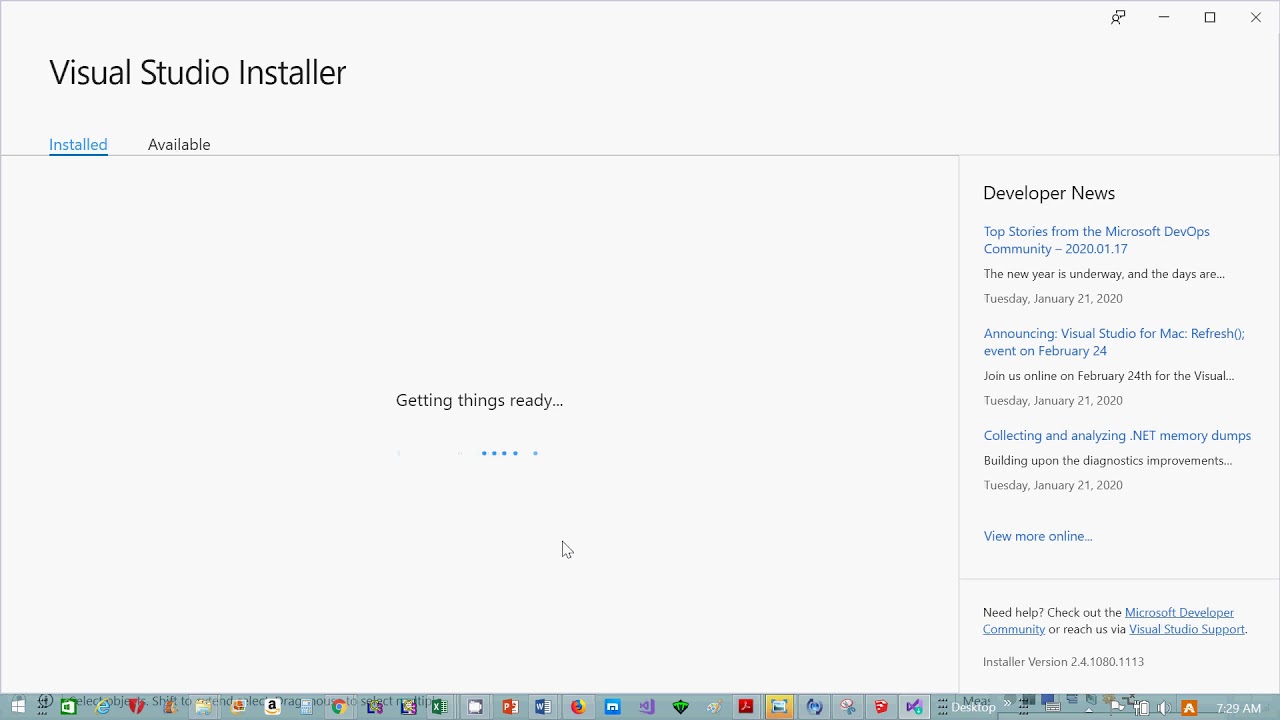Launch Google Chrome from taskbar
The image size is (1280, 720).
(x=339, y=707)
